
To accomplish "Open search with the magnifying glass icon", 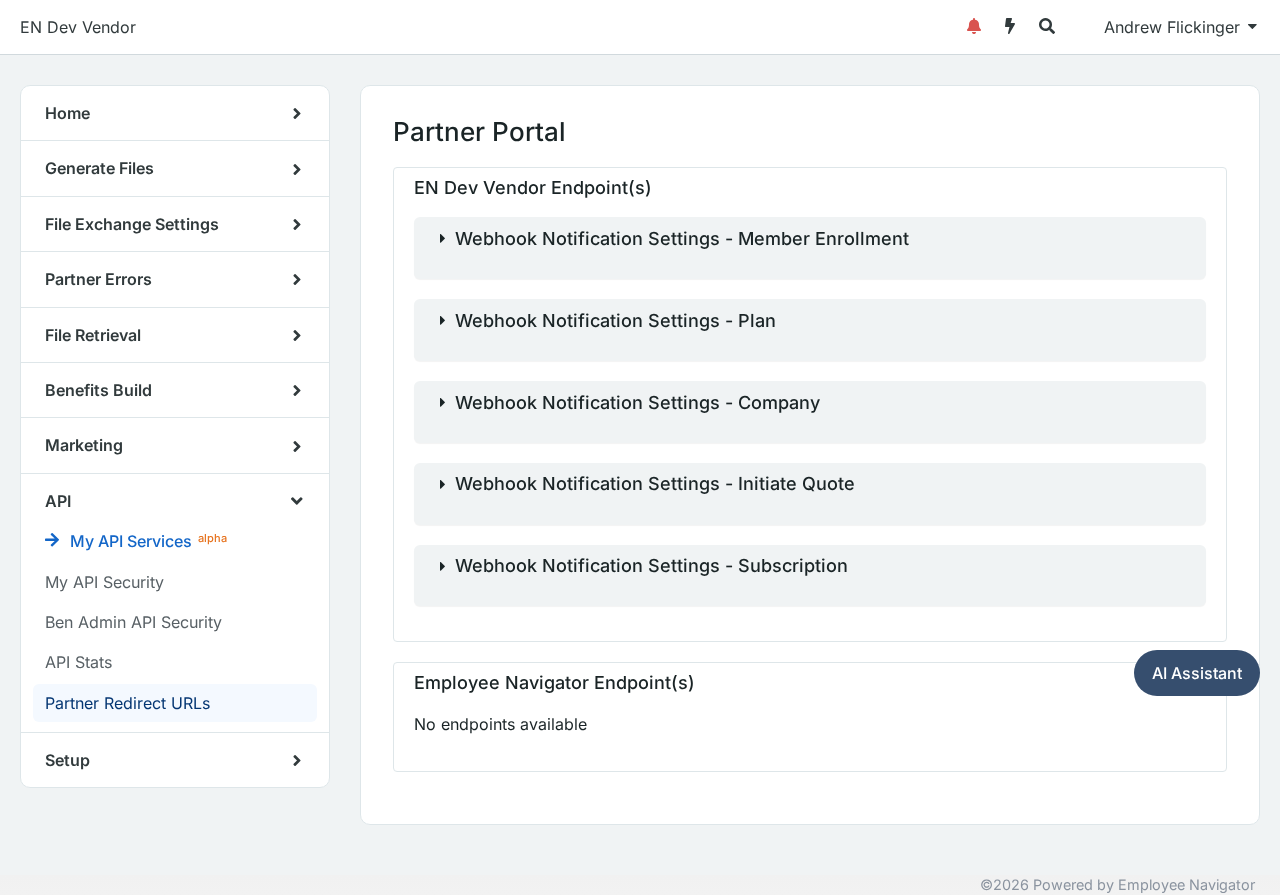I will click(x=1047, y=26).
